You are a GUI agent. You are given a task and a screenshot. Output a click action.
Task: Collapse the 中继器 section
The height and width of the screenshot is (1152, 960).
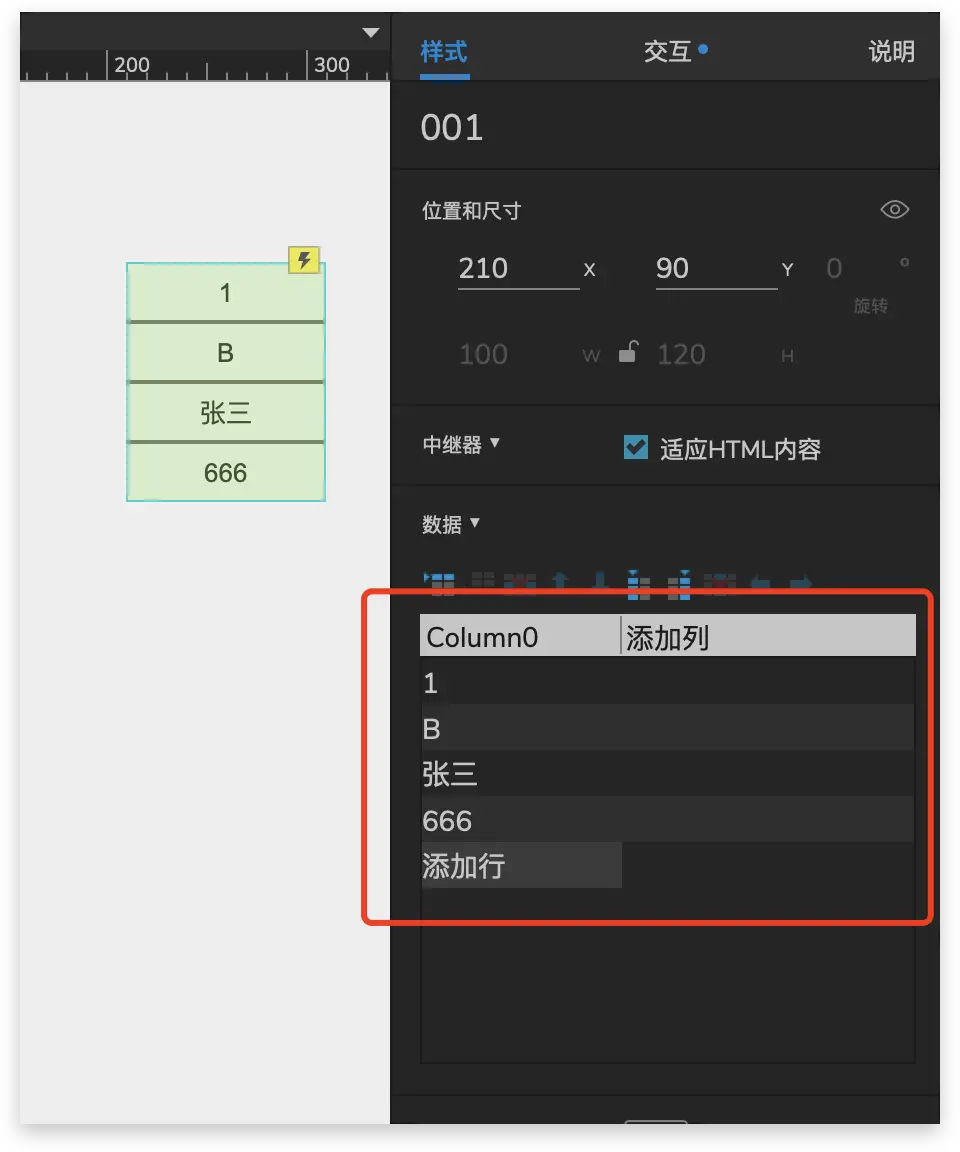(x=461, y=444)
